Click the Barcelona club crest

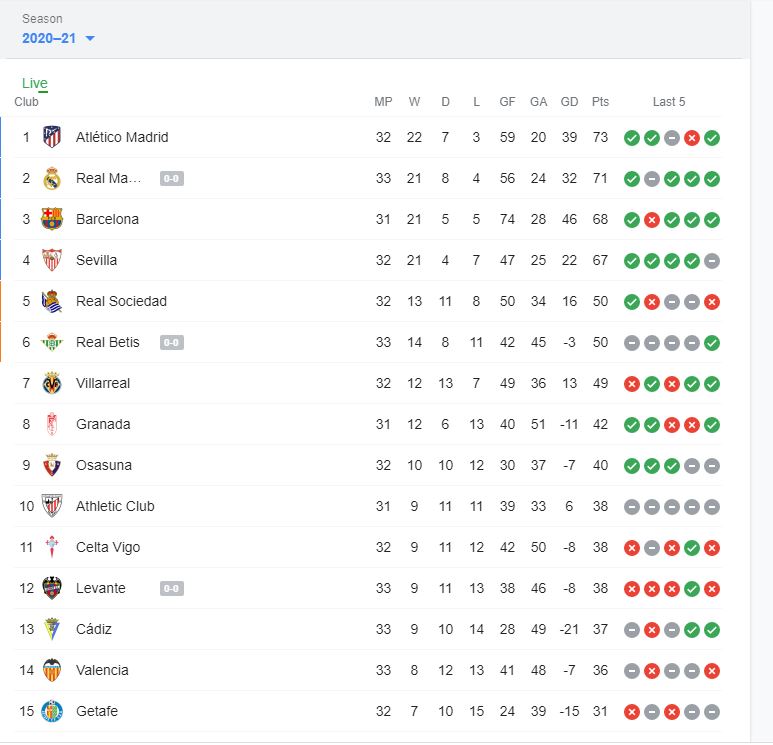pos(52,219)
